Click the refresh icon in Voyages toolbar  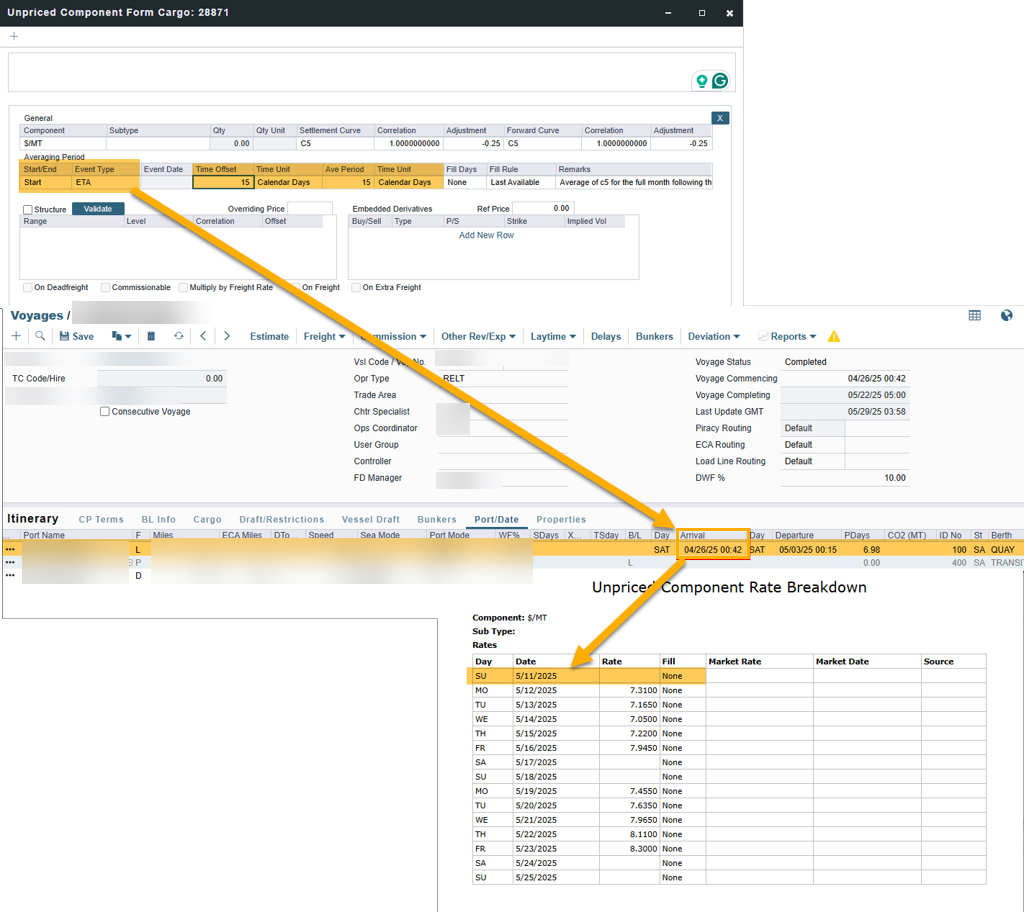(x=178, y=336)
